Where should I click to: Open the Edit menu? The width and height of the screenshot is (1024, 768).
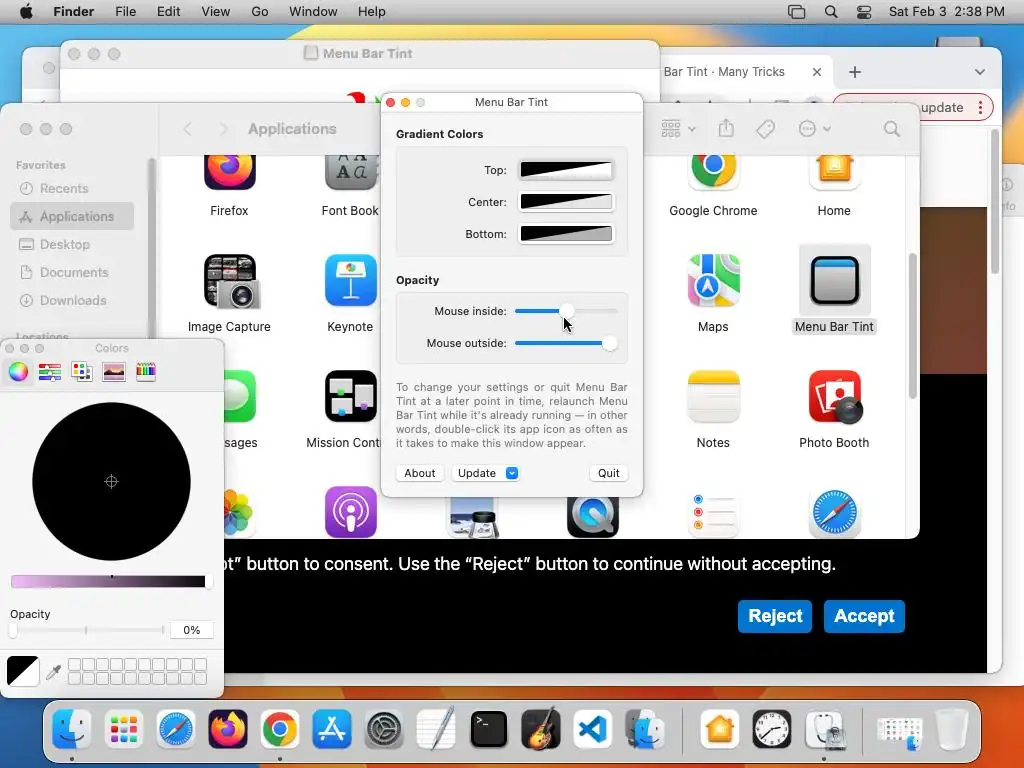[x=168, y=12]
